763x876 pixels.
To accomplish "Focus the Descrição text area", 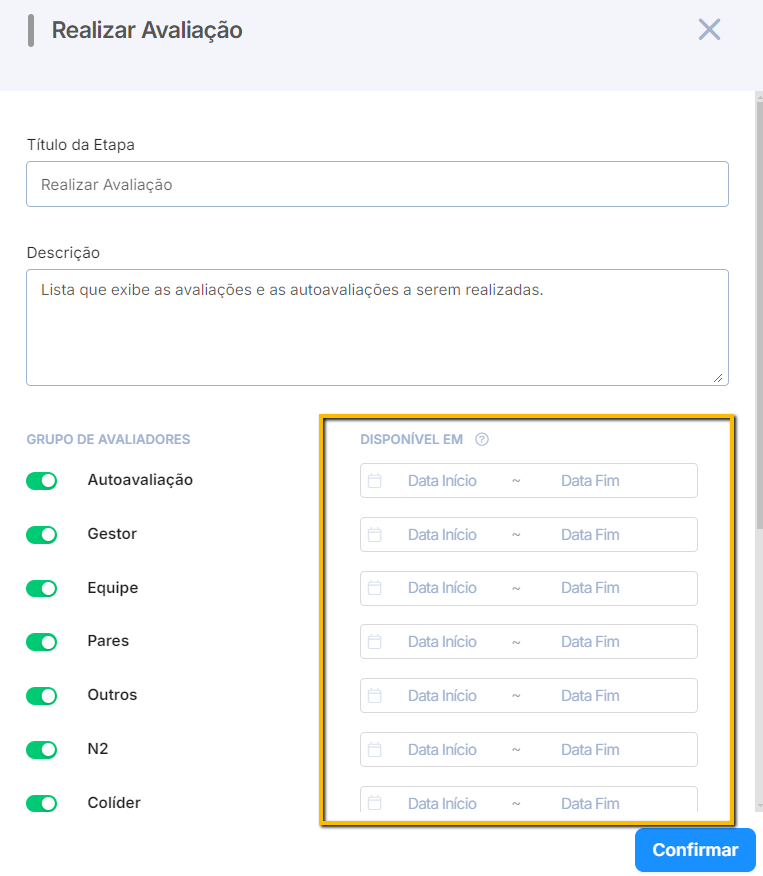I will 377,327.
